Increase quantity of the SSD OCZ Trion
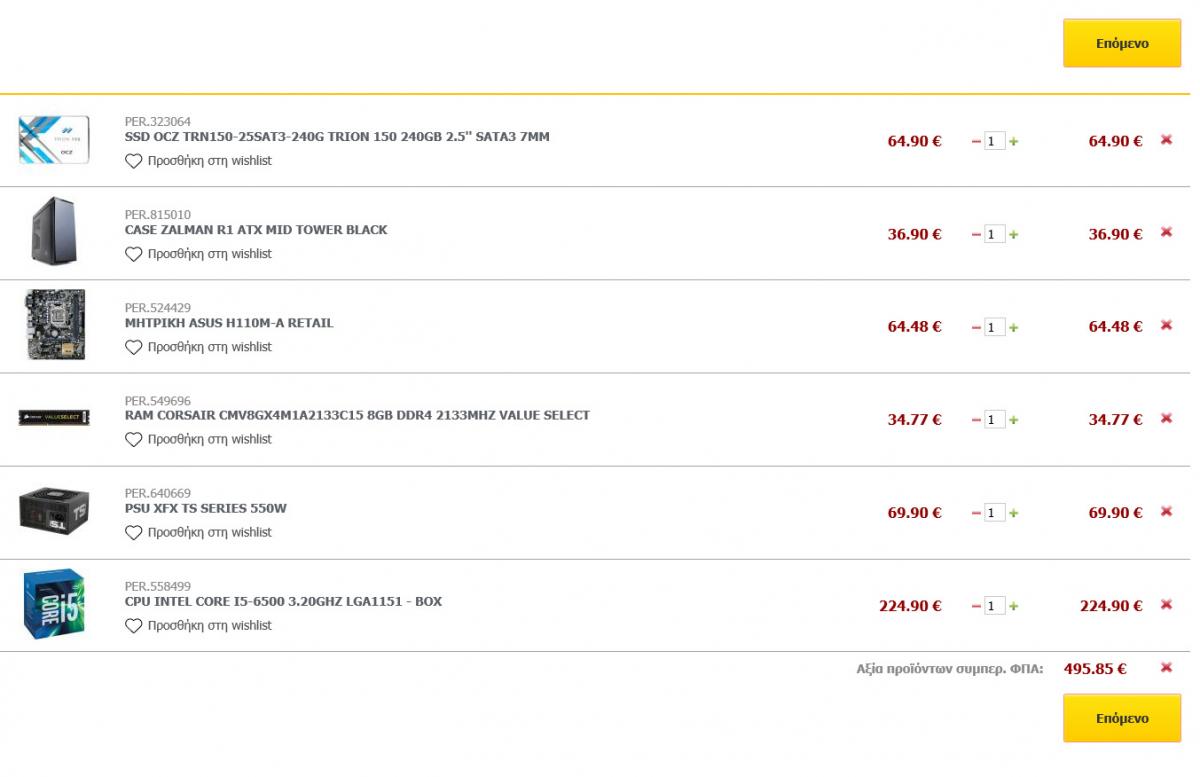The height and width of the screenshot is (777, 1200). (x=1013, y=142)
